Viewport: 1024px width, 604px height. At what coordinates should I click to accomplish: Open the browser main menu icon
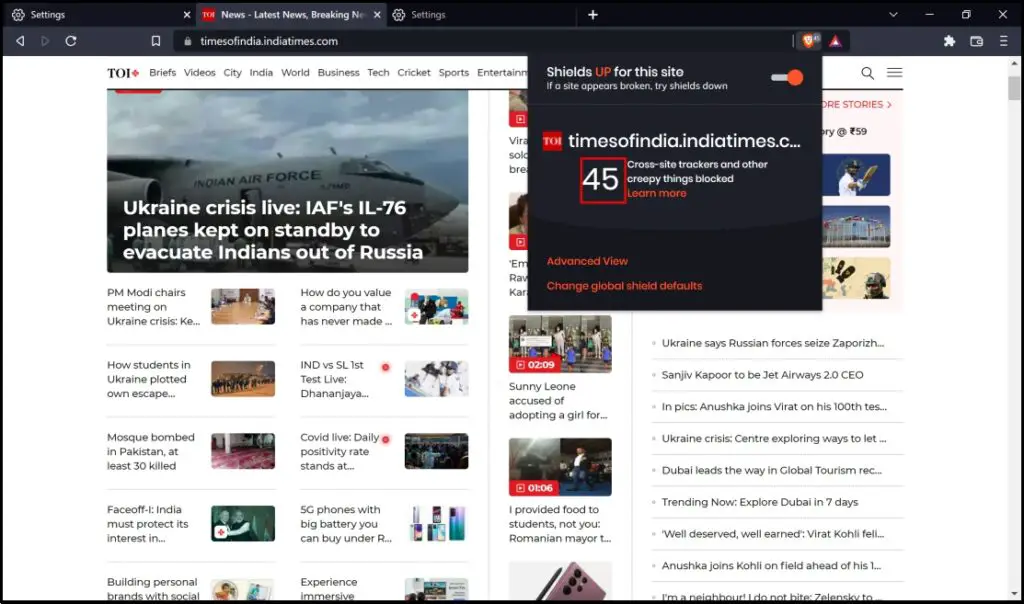pos(1004,41)
